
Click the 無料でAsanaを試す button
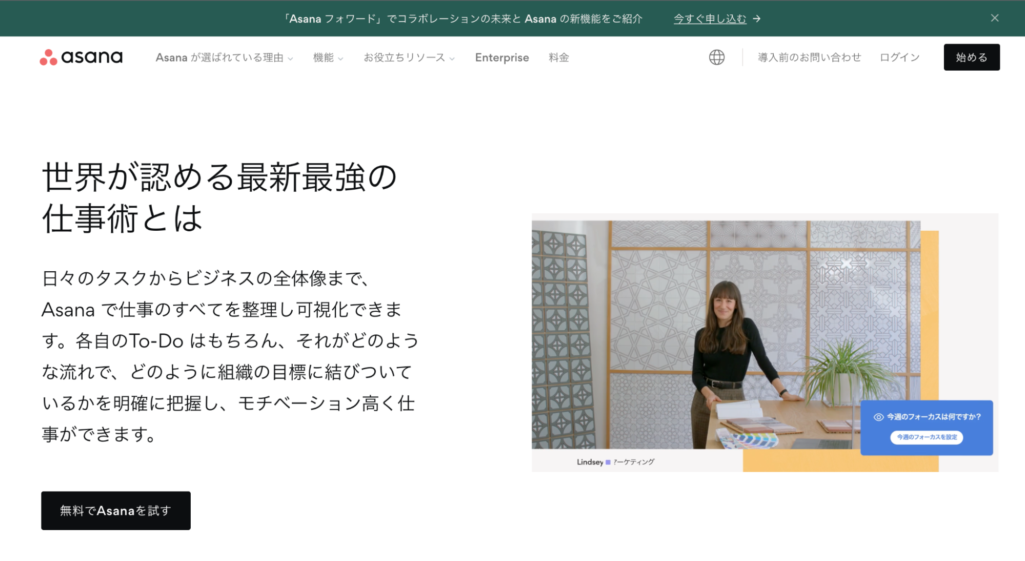pyautogui.click(x=116, y=510)
